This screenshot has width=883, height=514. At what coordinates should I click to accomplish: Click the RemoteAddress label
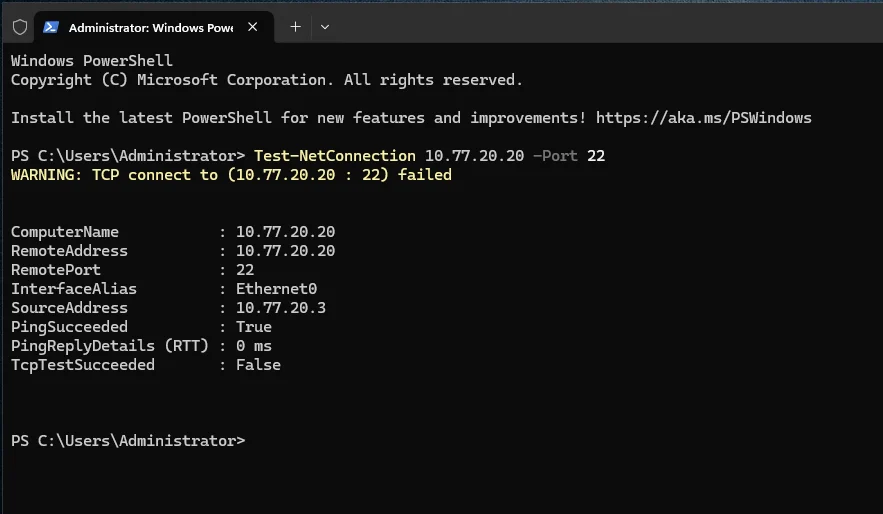pyautogui.click(x=69, y=251)
